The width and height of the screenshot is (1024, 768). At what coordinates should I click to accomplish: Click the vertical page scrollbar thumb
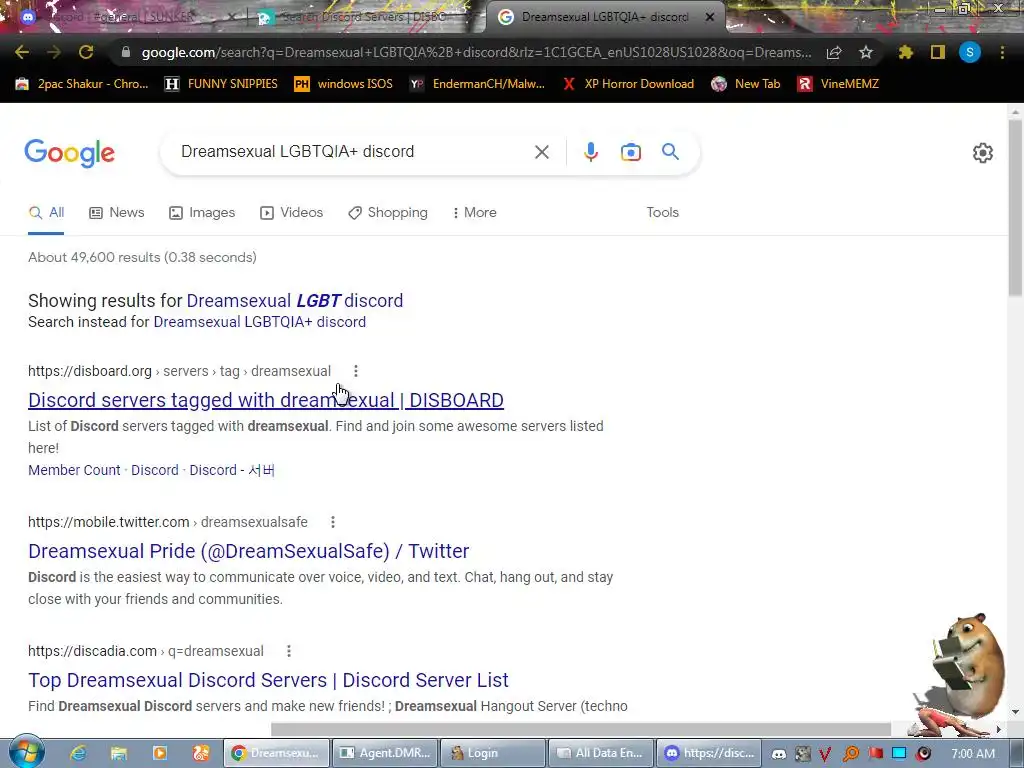pyautogui.click(x=1016, y=208)
